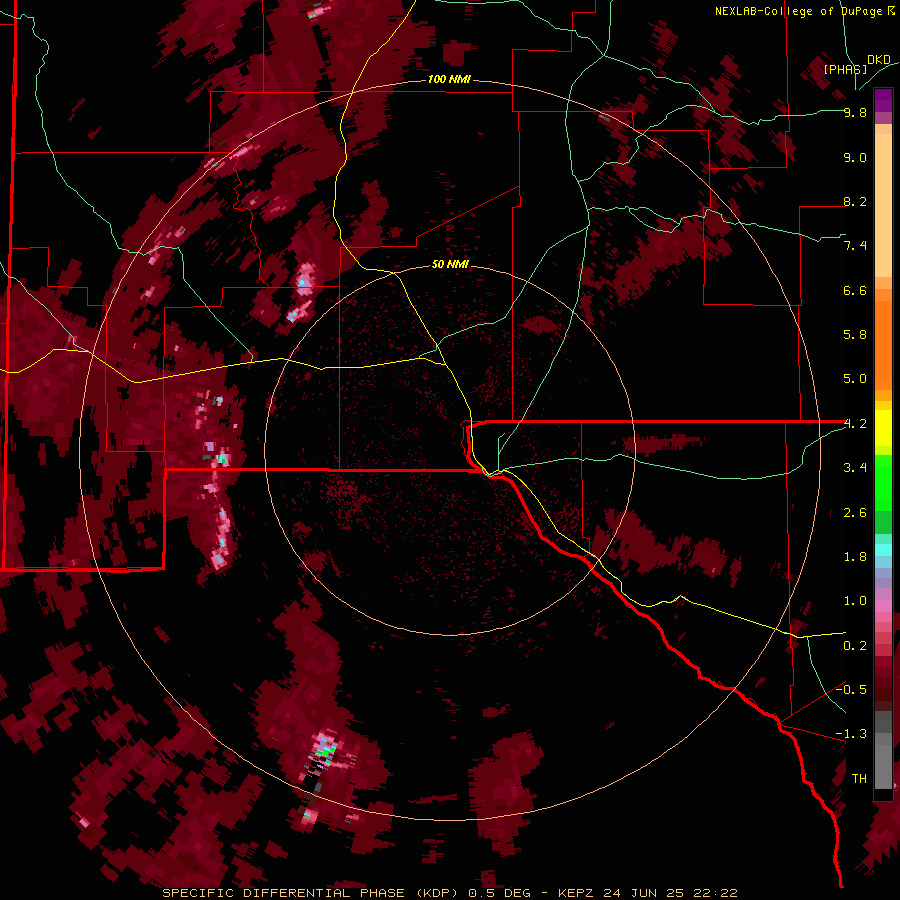Screen dimensions: 900x900
Task: Click the TH label on the color scale
Action: click(859, 779)
